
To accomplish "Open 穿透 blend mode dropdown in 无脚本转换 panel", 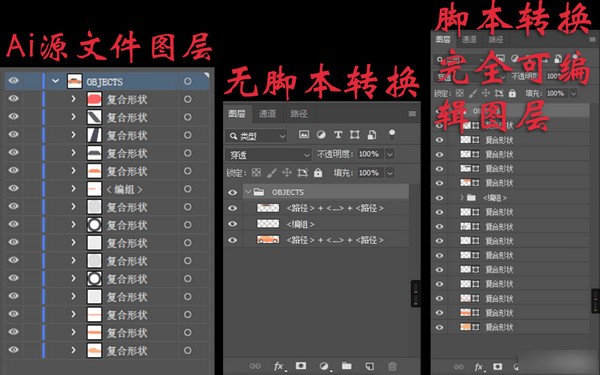I will click(268, 155).
